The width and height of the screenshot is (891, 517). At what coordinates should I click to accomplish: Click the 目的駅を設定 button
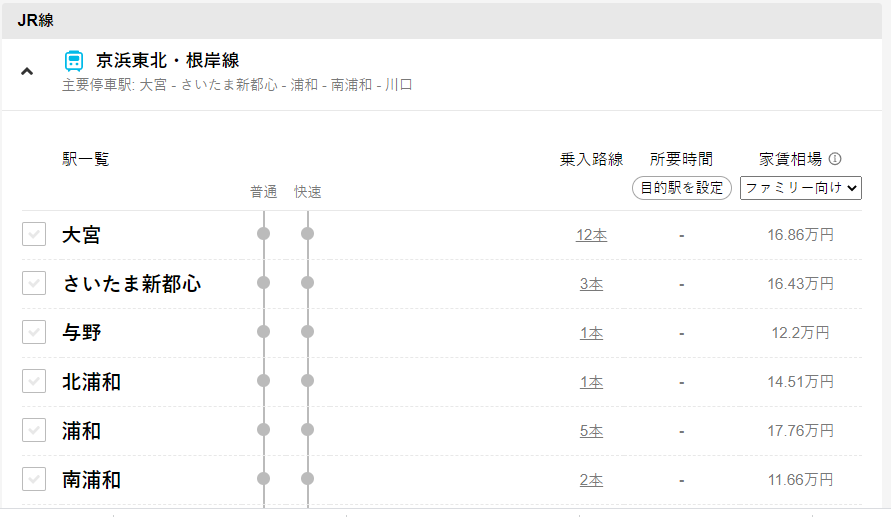coord(681,188)
